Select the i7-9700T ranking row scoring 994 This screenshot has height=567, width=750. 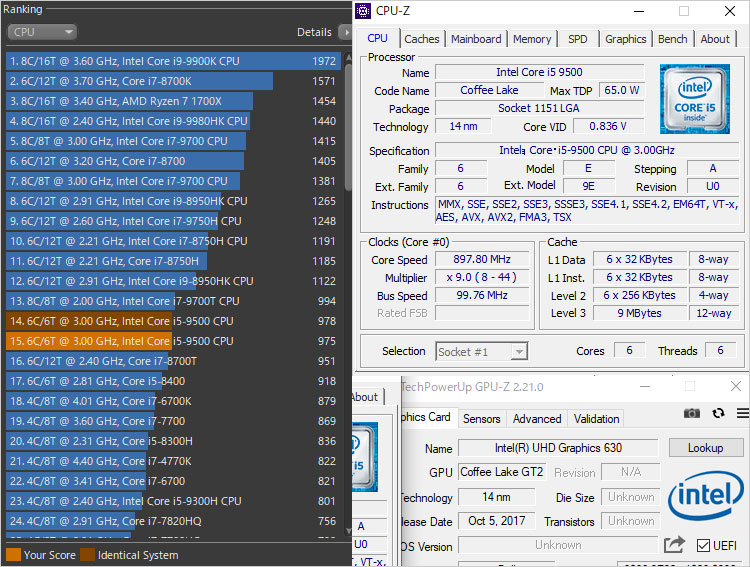pos(173,301)
